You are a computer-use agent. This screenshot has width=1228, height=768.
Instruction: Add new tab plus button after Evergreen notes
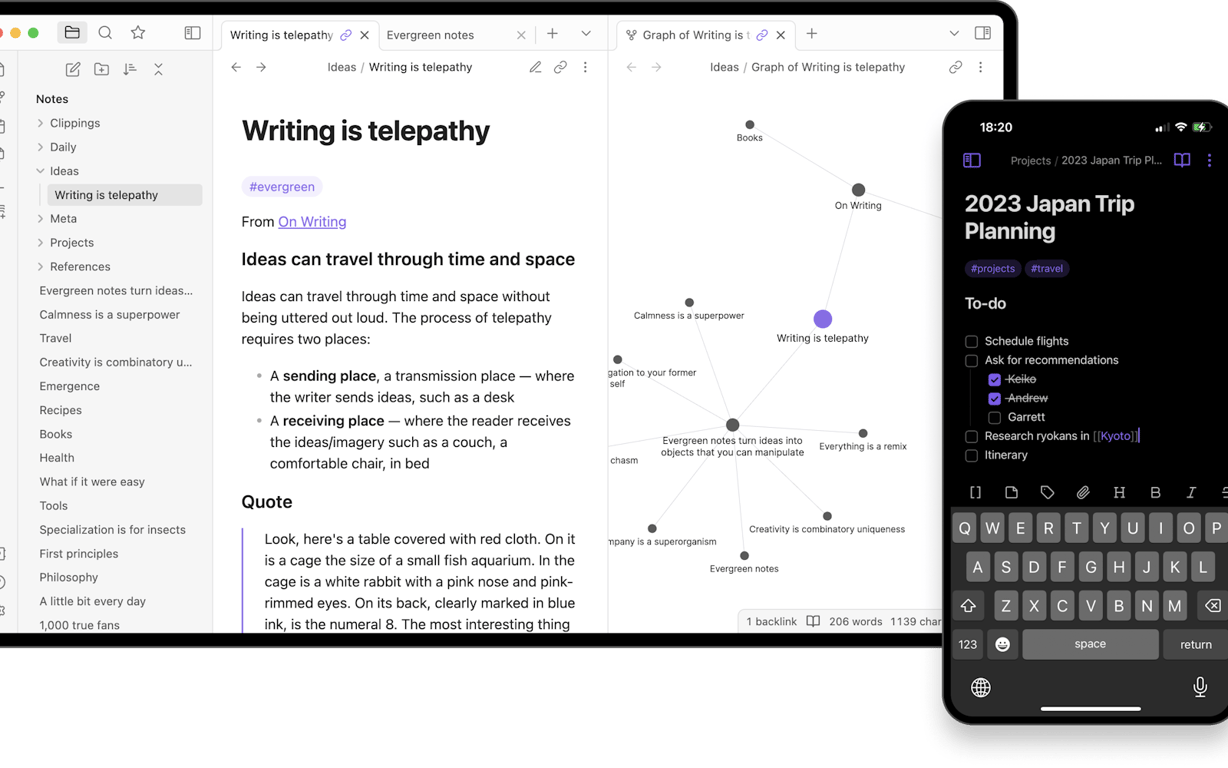click(552, 34)
